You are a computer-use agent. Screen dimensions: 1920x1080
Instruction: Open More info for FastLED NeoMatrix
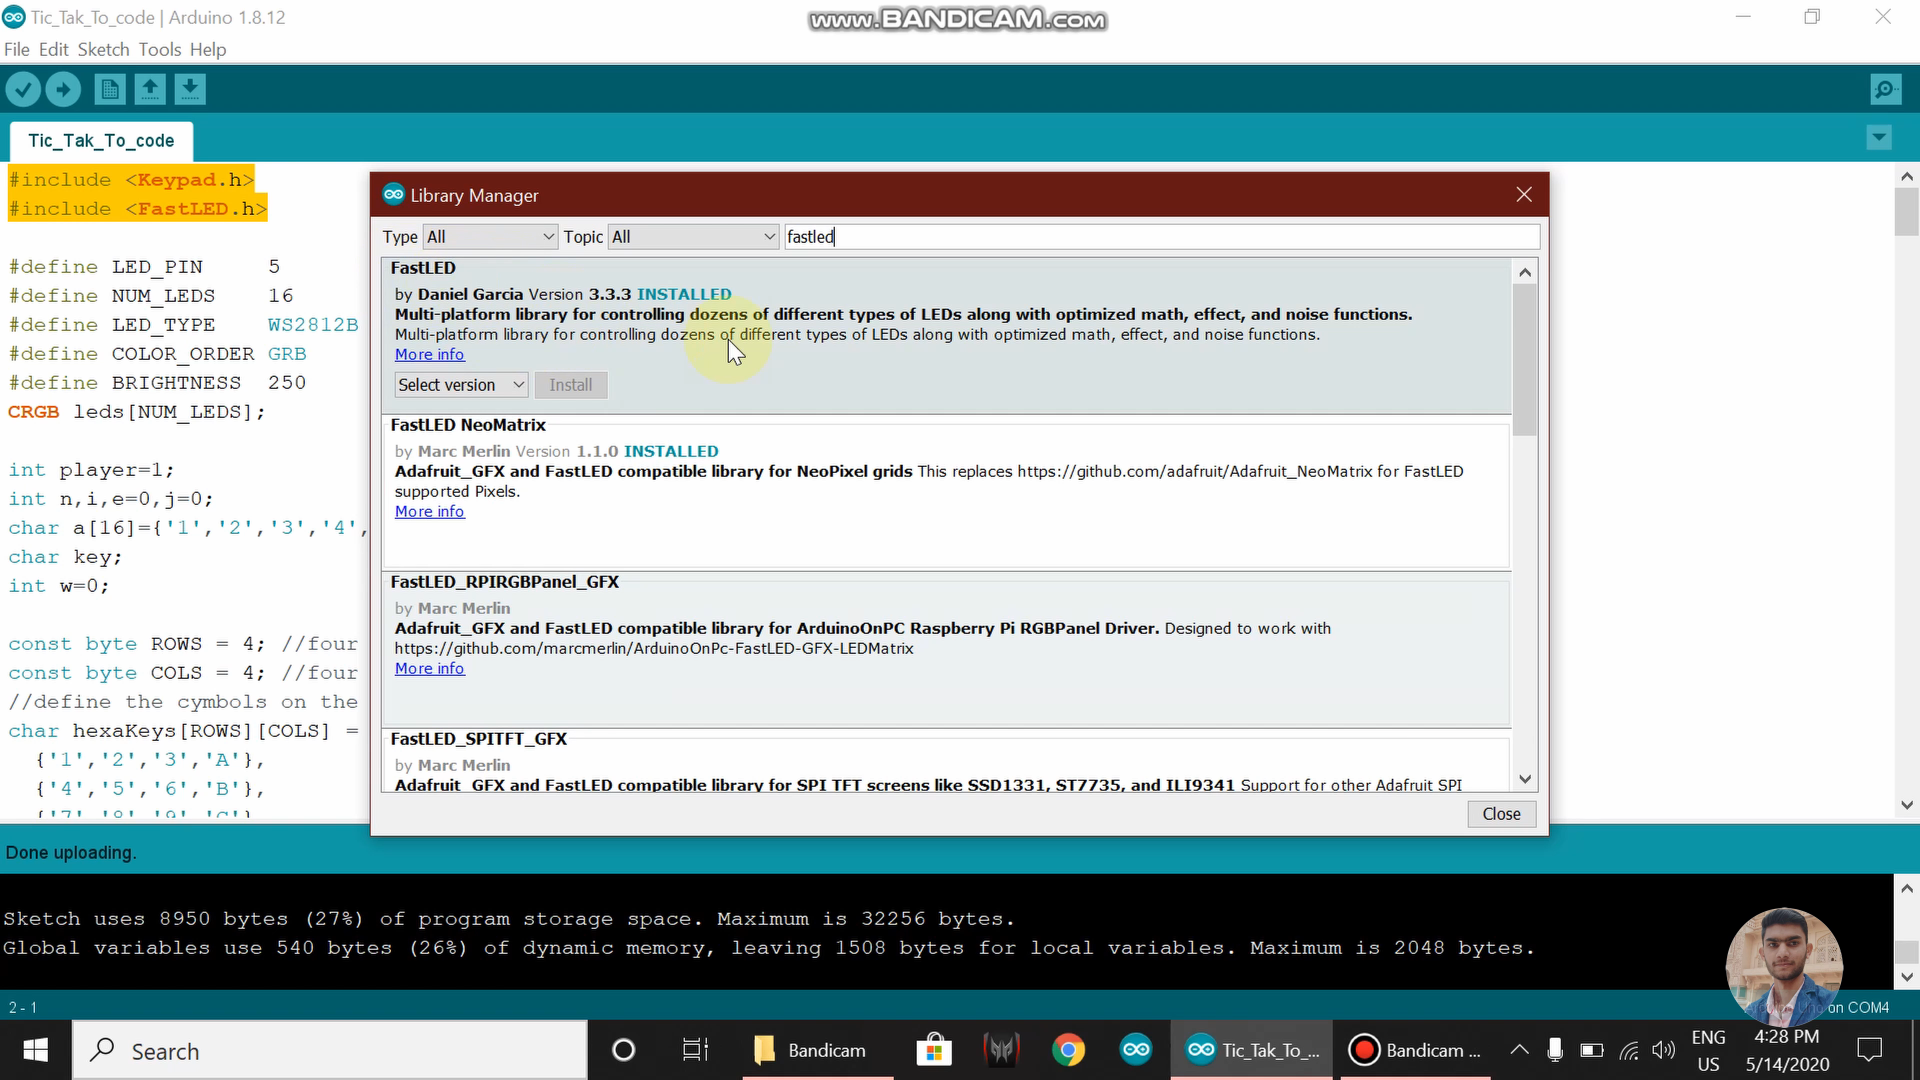[x=429, y=512]
